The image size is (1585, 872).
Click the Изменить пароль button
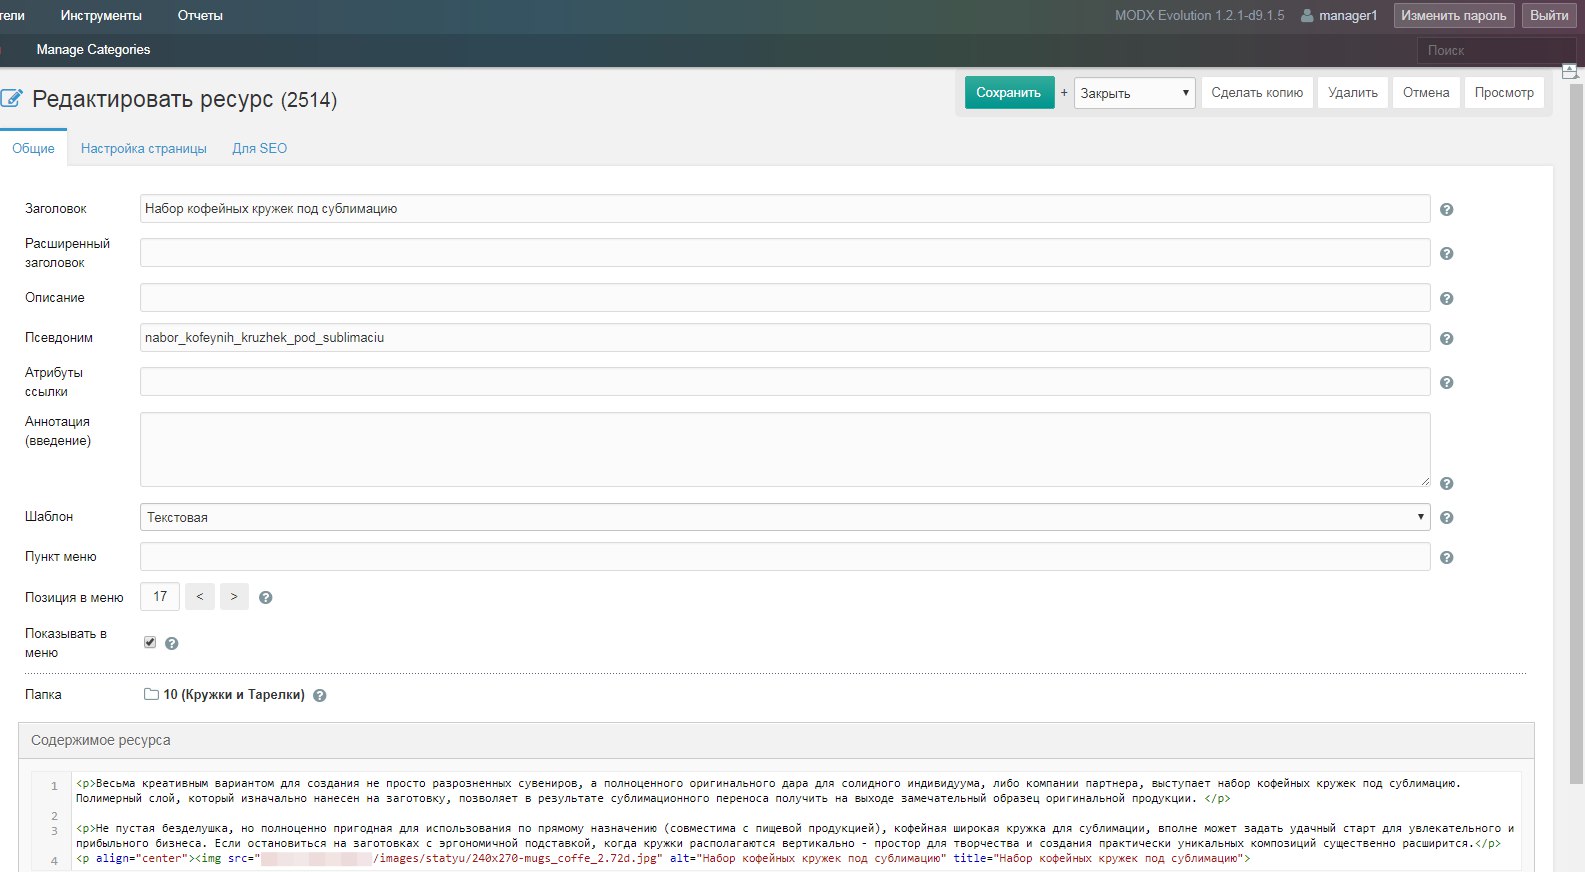point(1453,16)
